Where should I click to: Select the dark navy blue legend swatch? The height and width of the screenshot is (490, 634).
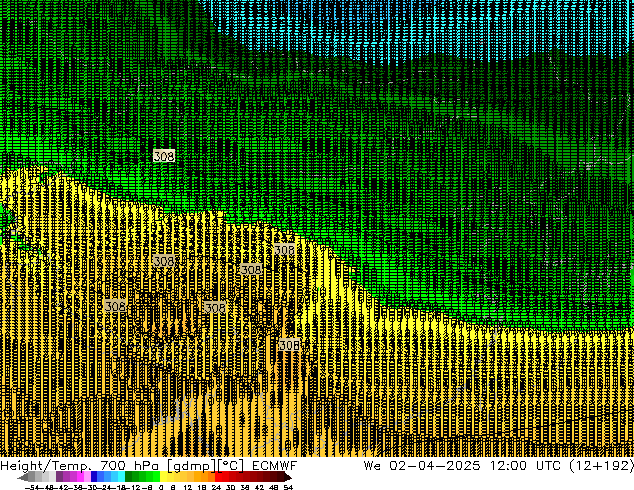coord(94,476)
